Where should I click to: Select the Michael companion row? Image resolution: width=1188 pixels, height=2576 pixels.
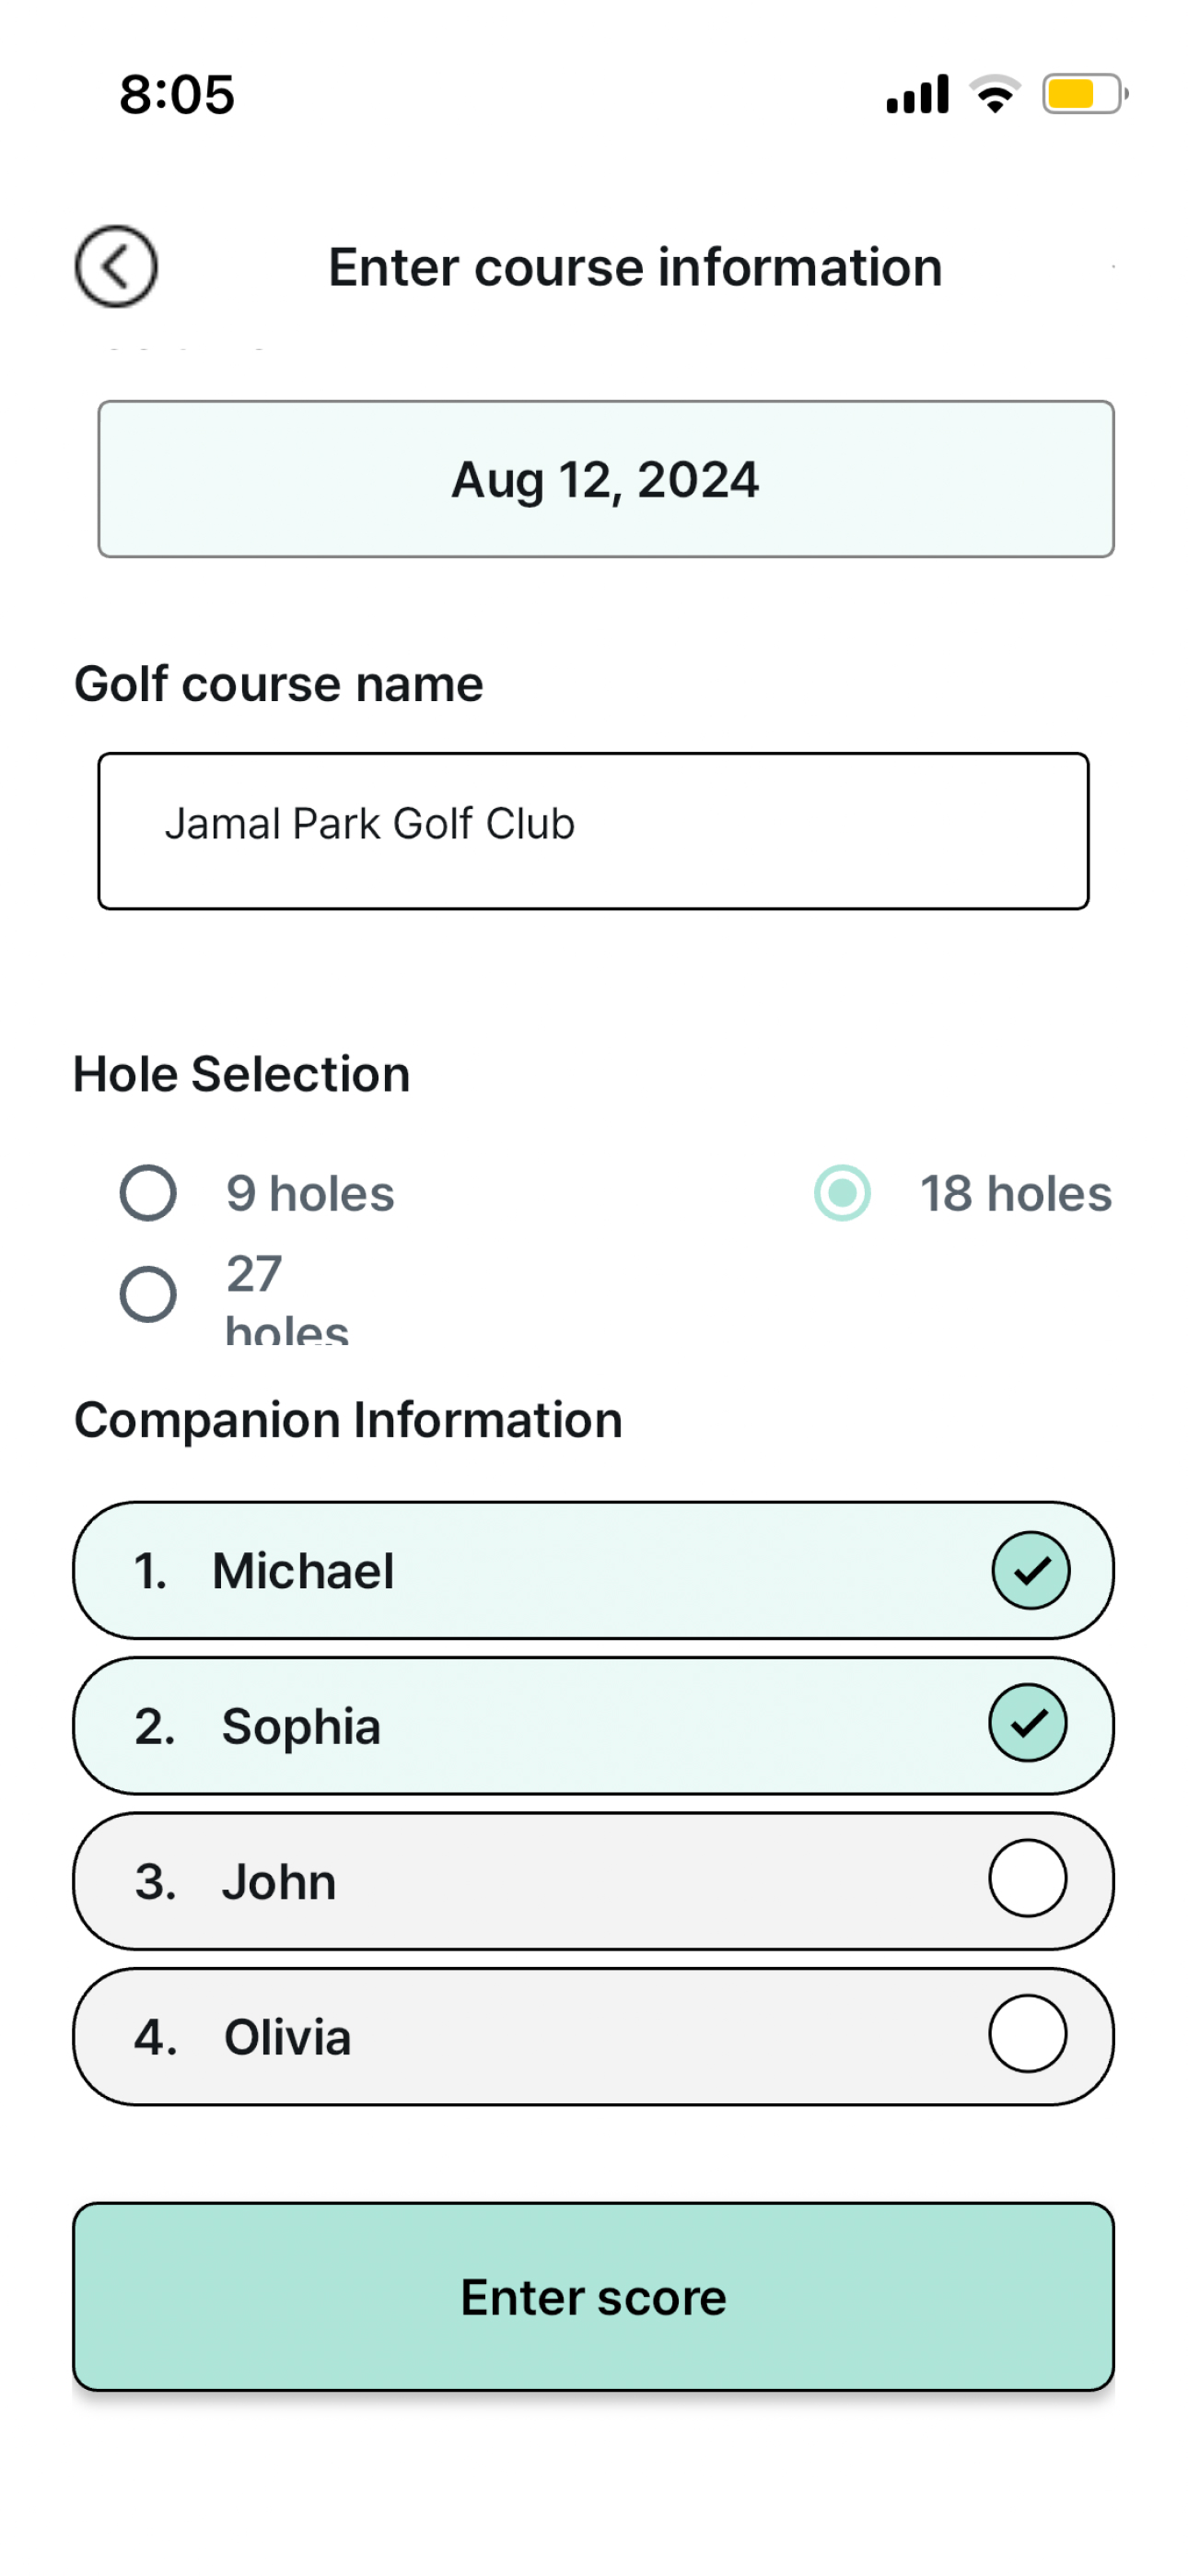pos(593,1570)
